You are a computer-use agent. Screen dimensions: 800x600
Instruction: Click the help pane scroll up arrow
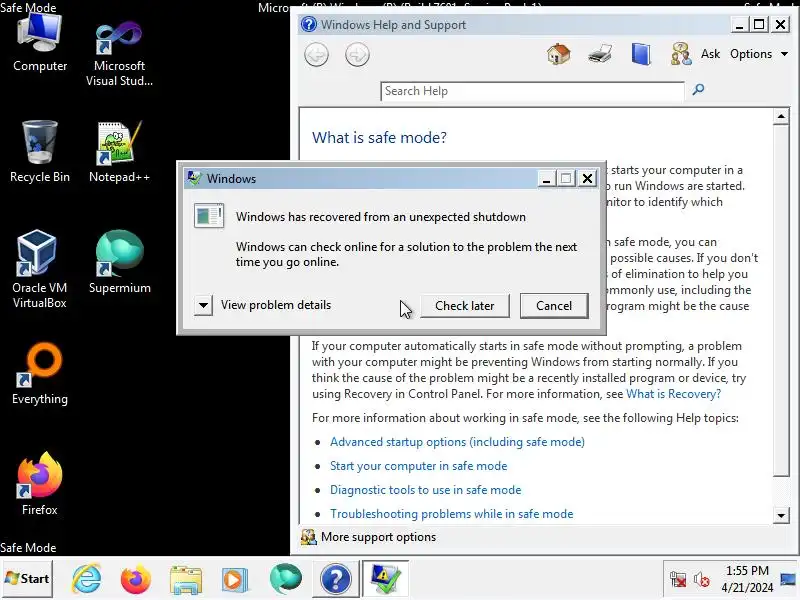(x=781, y=117)
